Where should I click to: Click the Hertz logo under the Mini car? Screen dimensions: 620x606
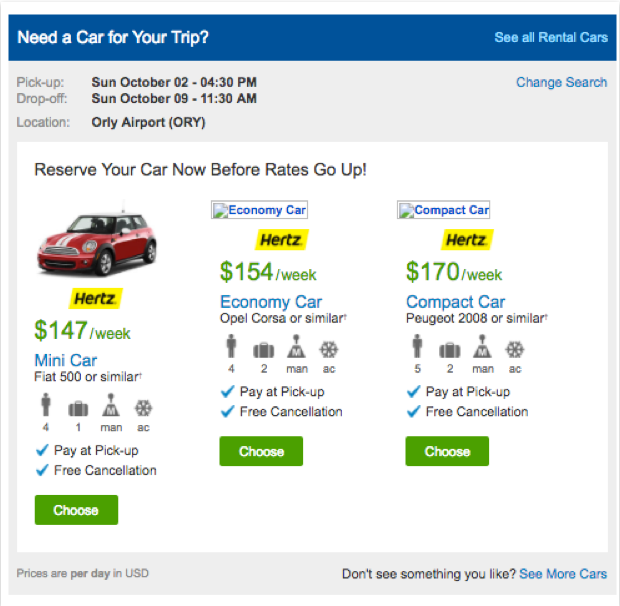click(x=94, y=298)
